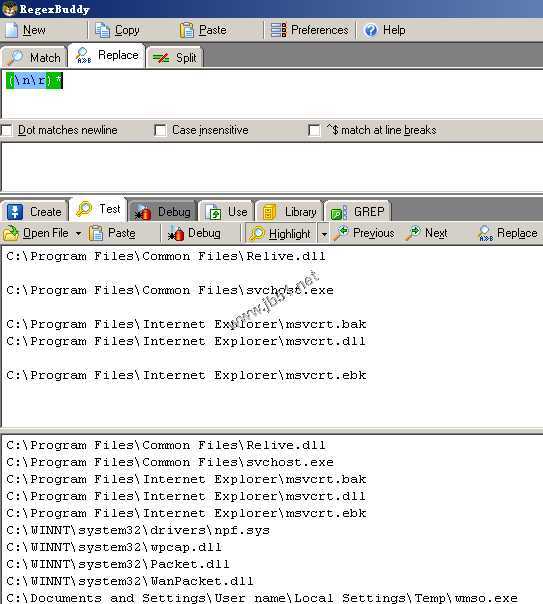Click result line ending npf.sys
The image size is (543, 604).
pos(138,530)
